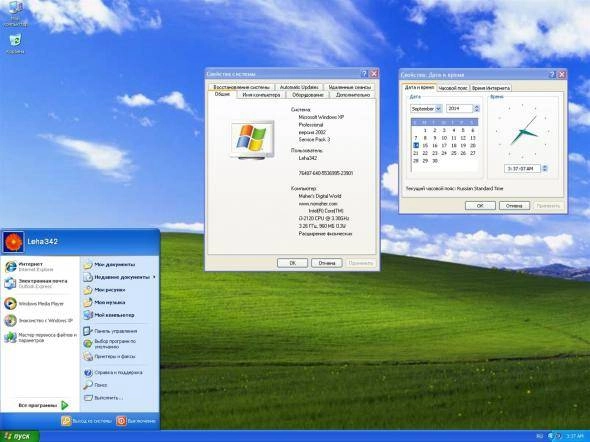
Task: Click the taskbar clock showing 3:37 AM
Action: tap(575, 436)
